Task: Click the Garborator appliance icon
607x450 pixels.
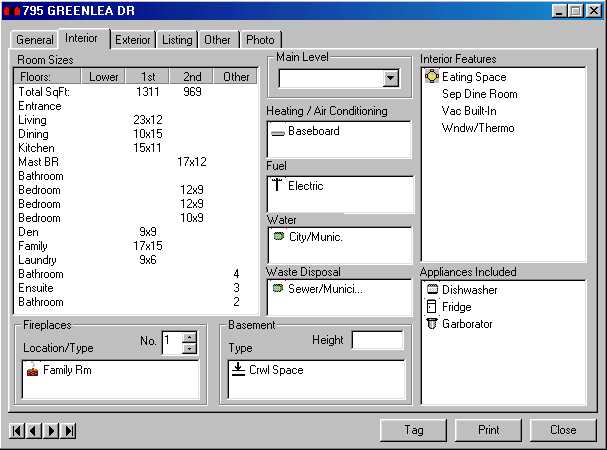Action: [431, 324]
